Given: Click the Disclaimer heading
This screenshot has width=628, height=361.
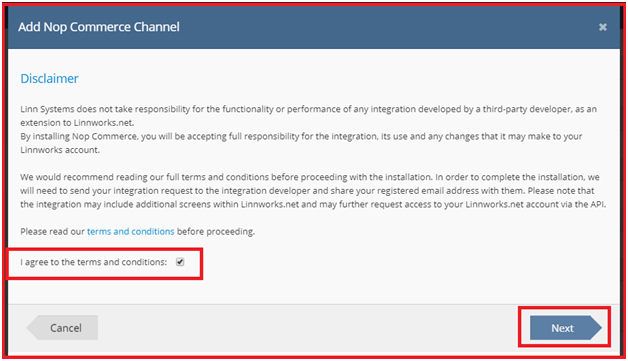Looking at the screenshot, I should (49, 79).
